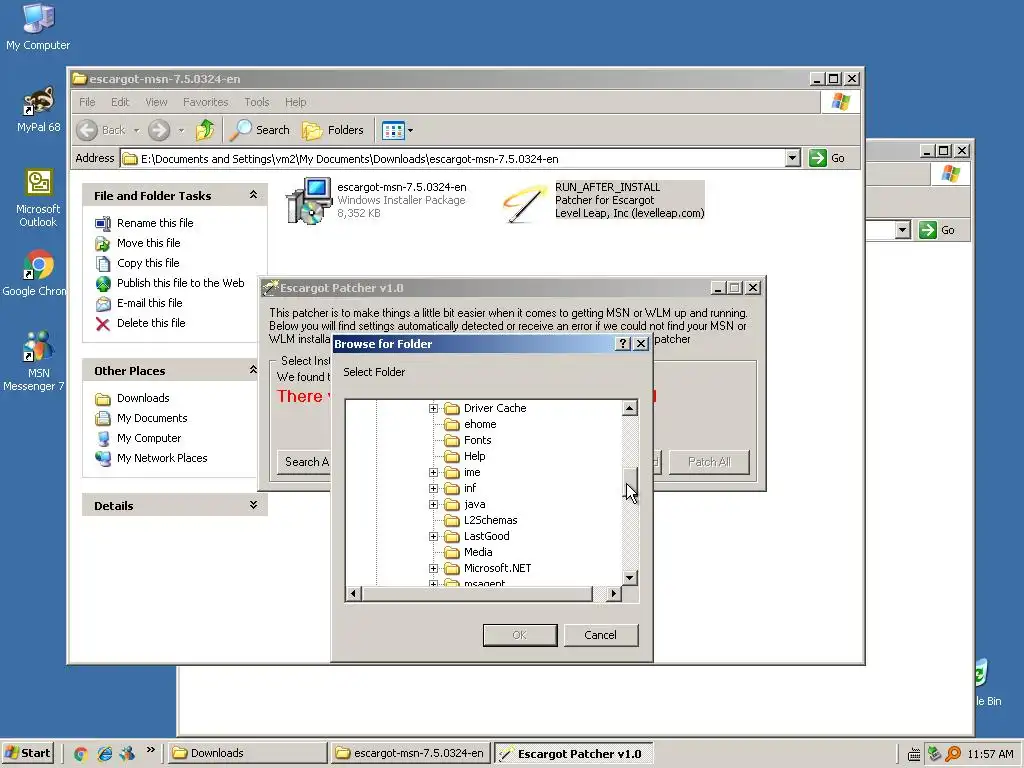Select the Media folder

pos(477,552)
